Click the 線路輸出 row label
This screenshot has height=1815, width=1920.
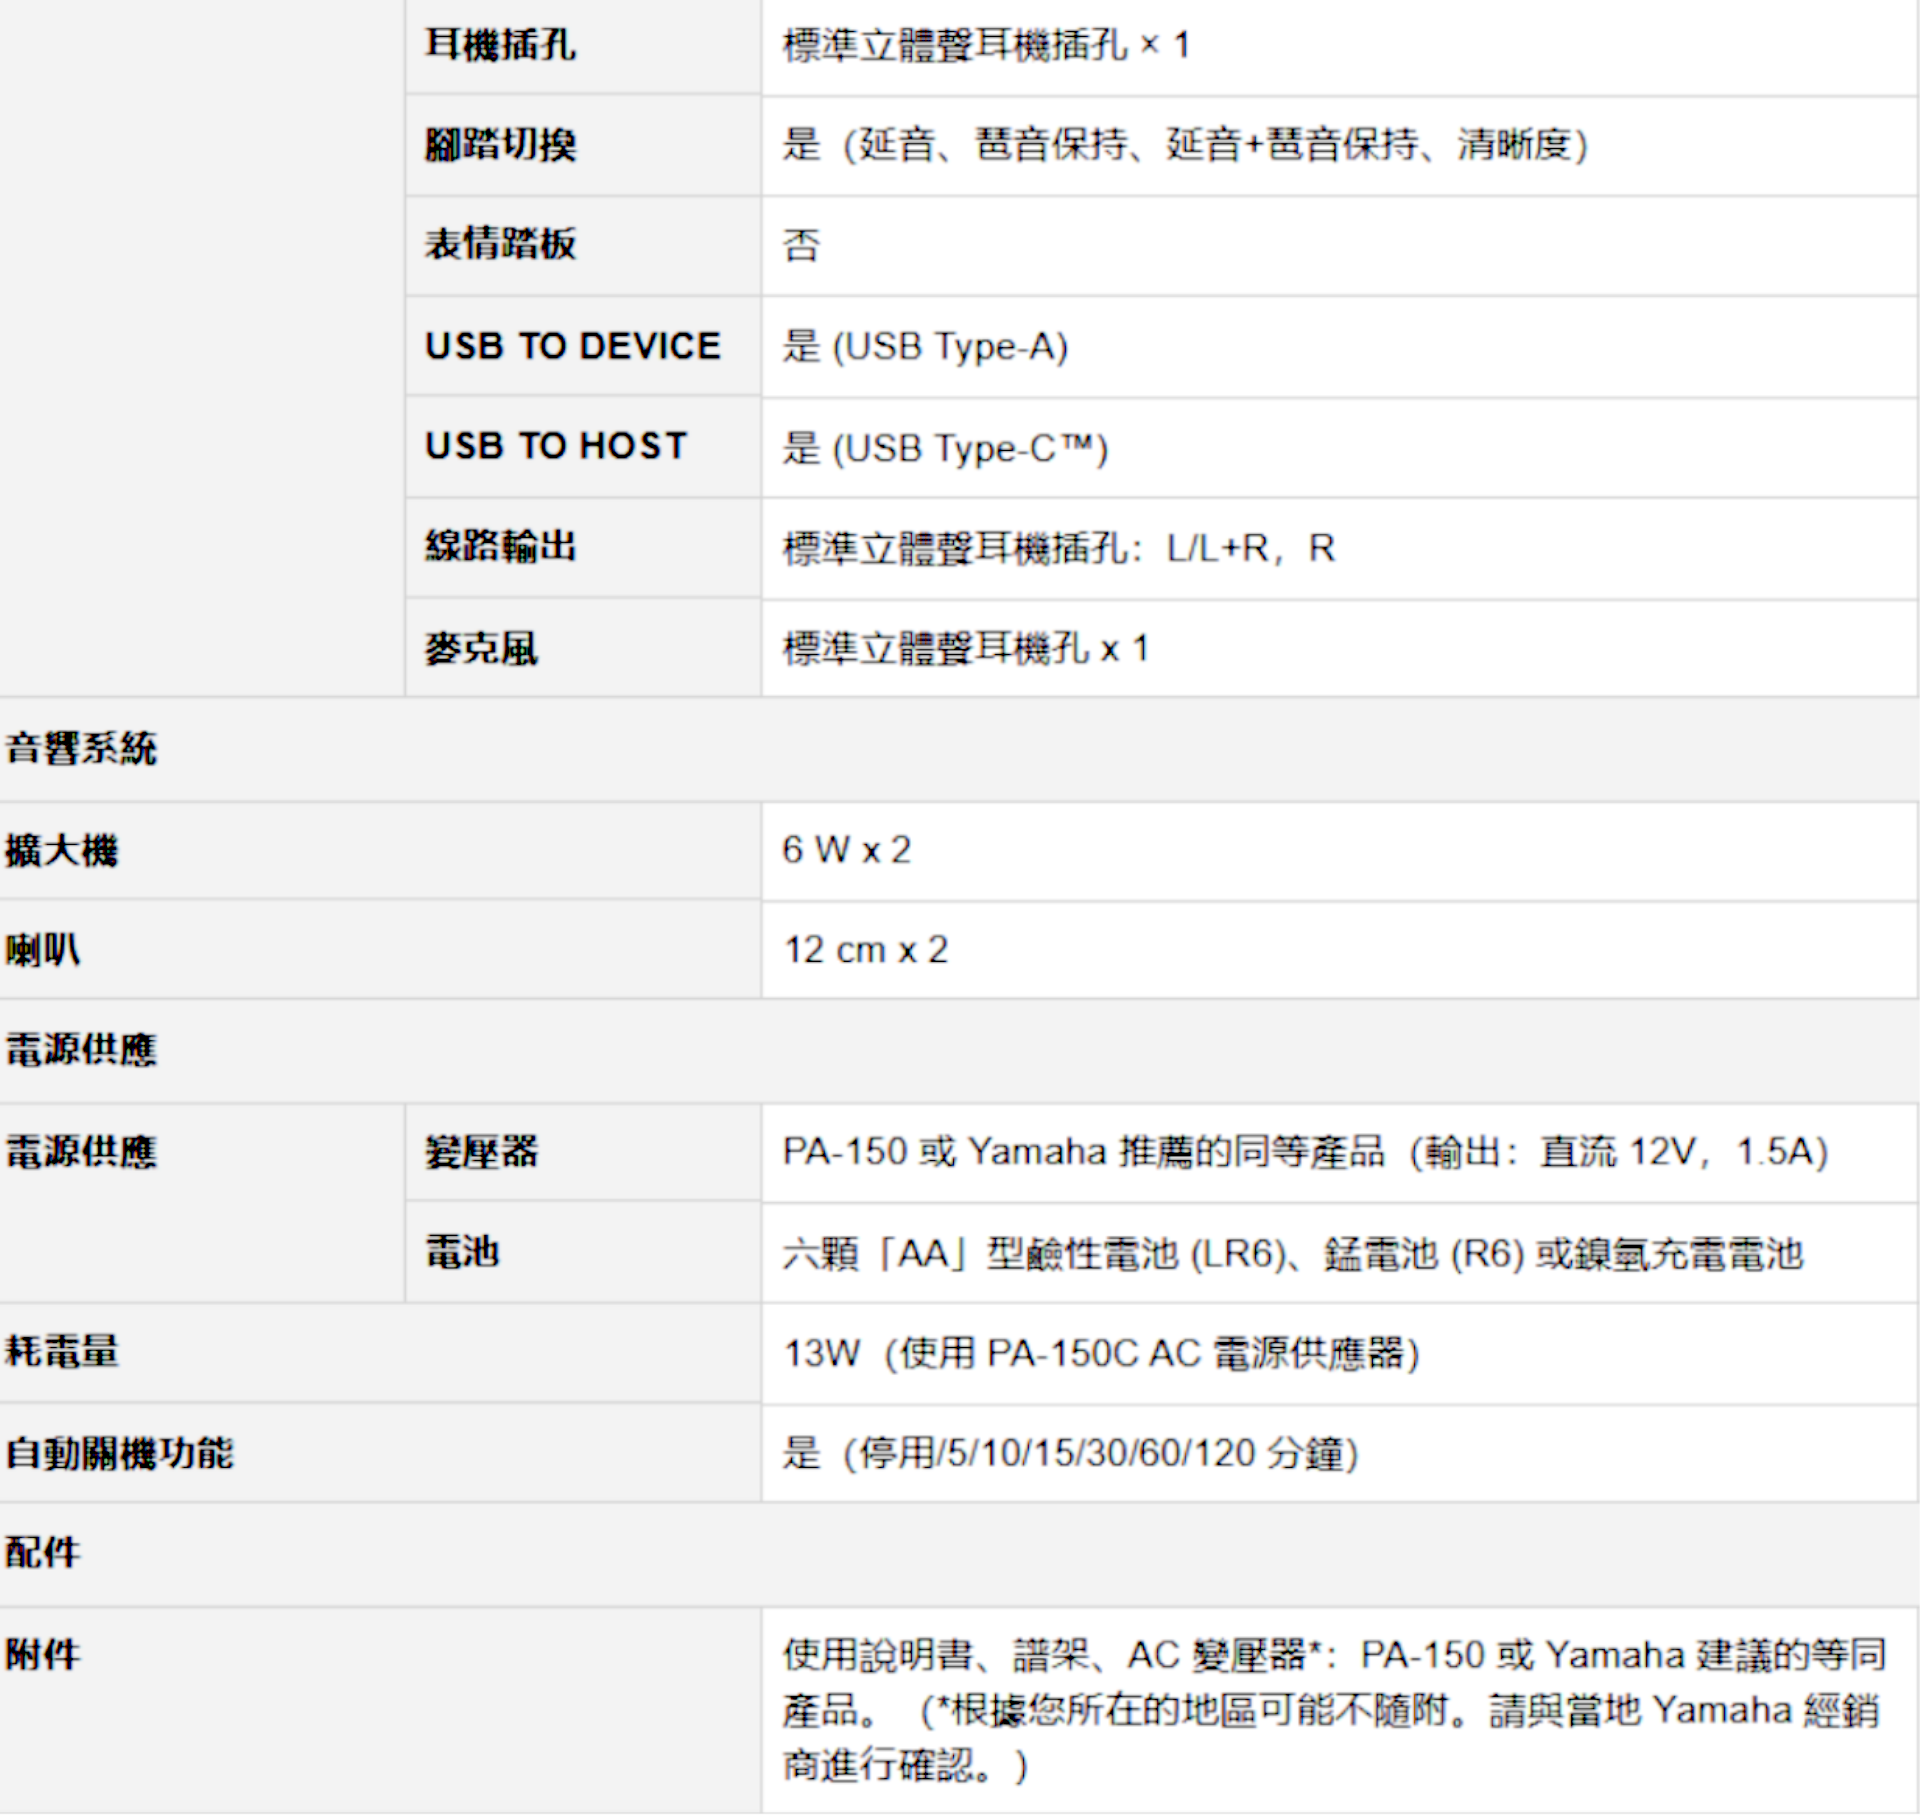(500, 546)
